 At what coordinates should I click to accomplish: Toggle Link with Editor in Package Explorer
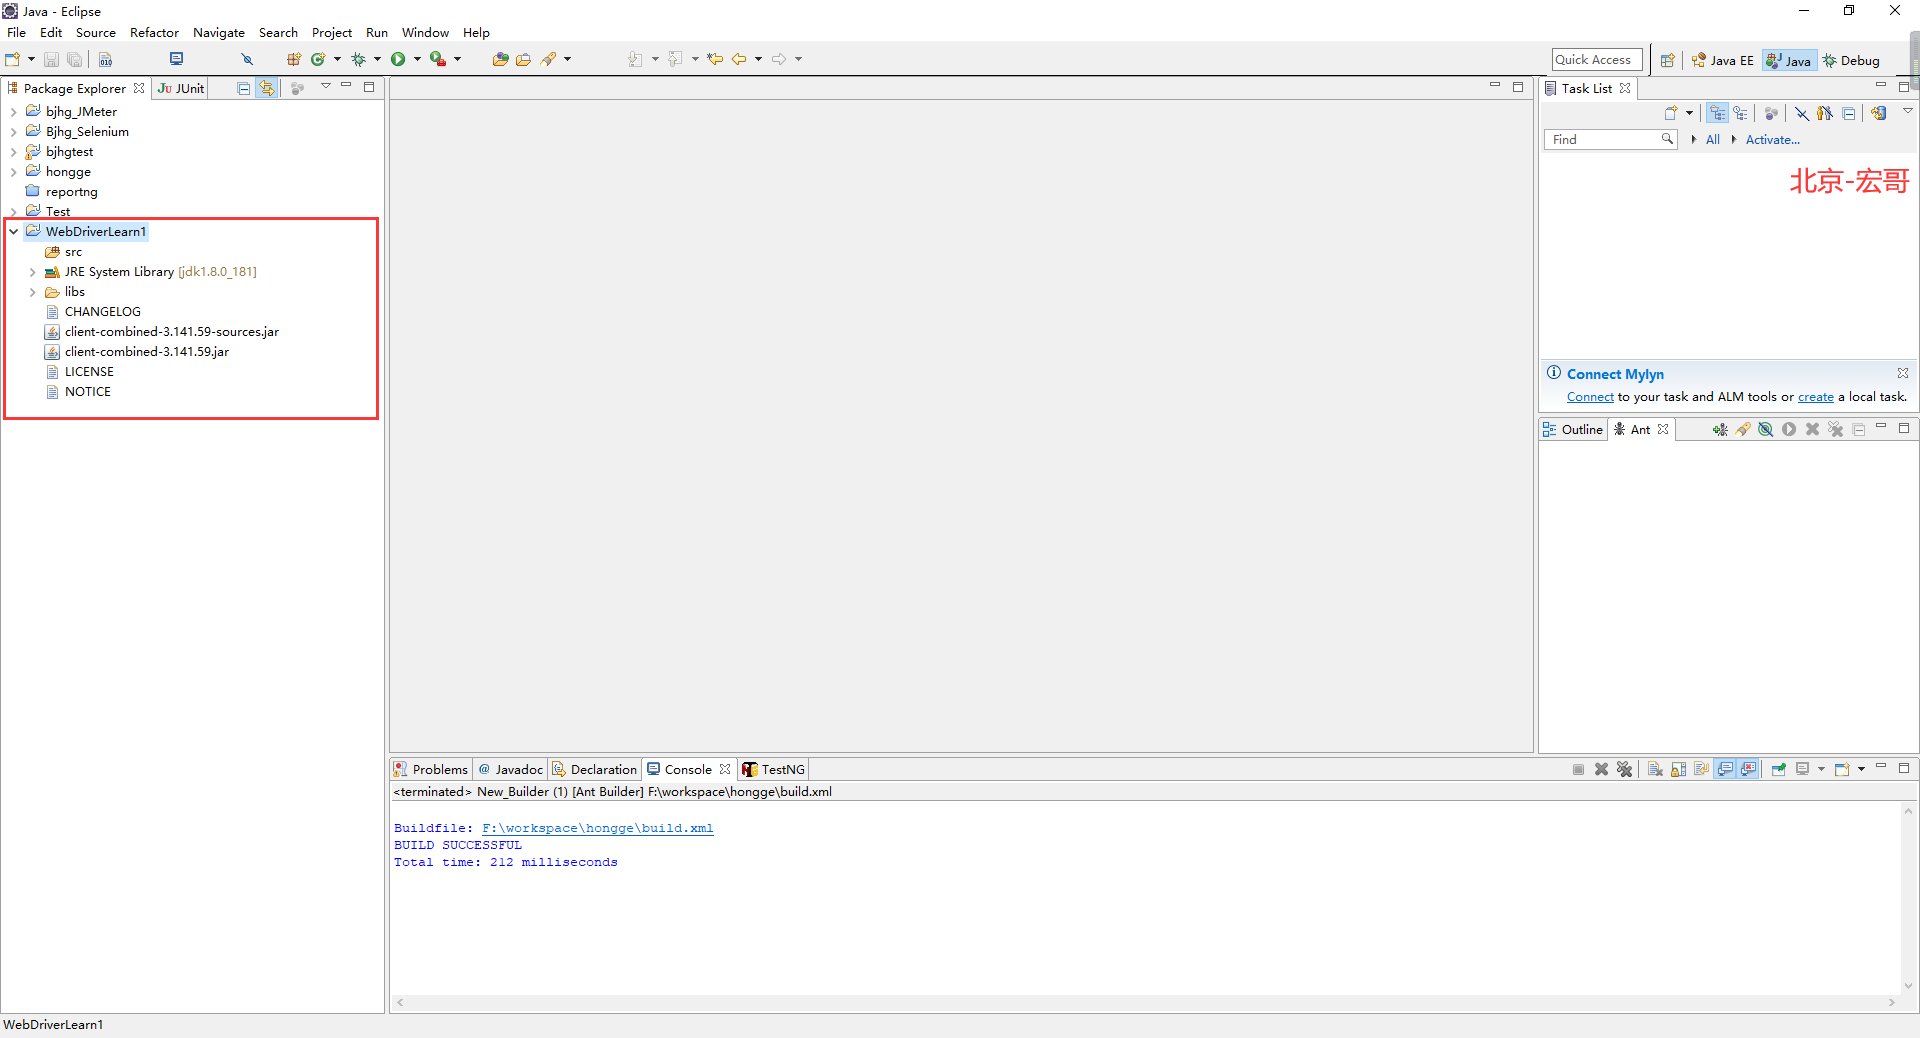click(x=266, y=88)
